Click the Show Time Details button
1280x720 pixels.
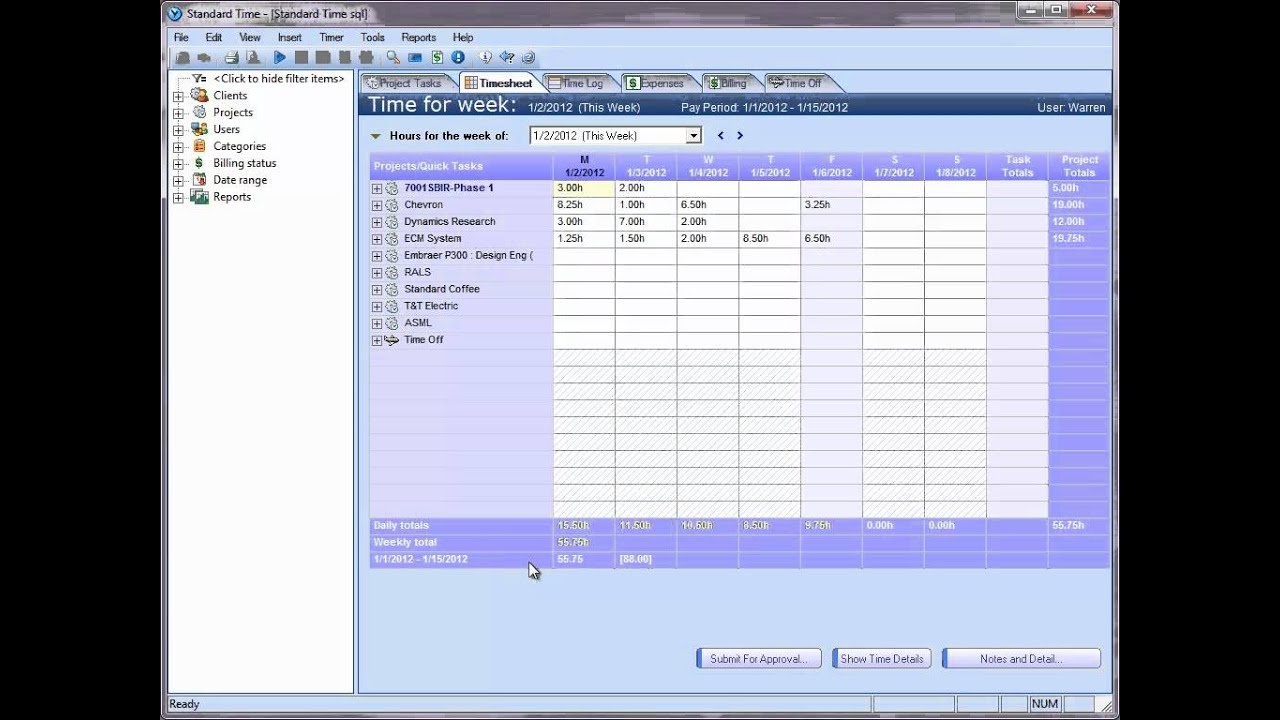(x=882, y=659)
